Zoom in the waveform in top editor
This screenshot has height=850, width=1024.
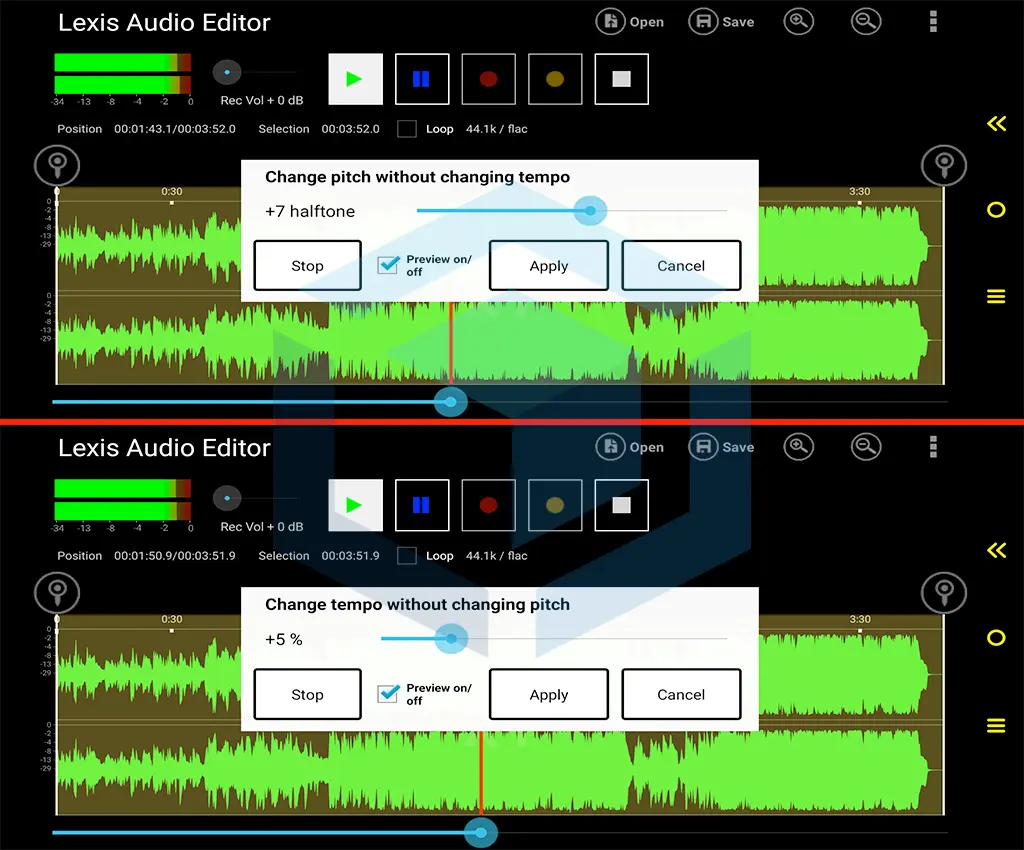pyautogui.click(x=799, y=22)
